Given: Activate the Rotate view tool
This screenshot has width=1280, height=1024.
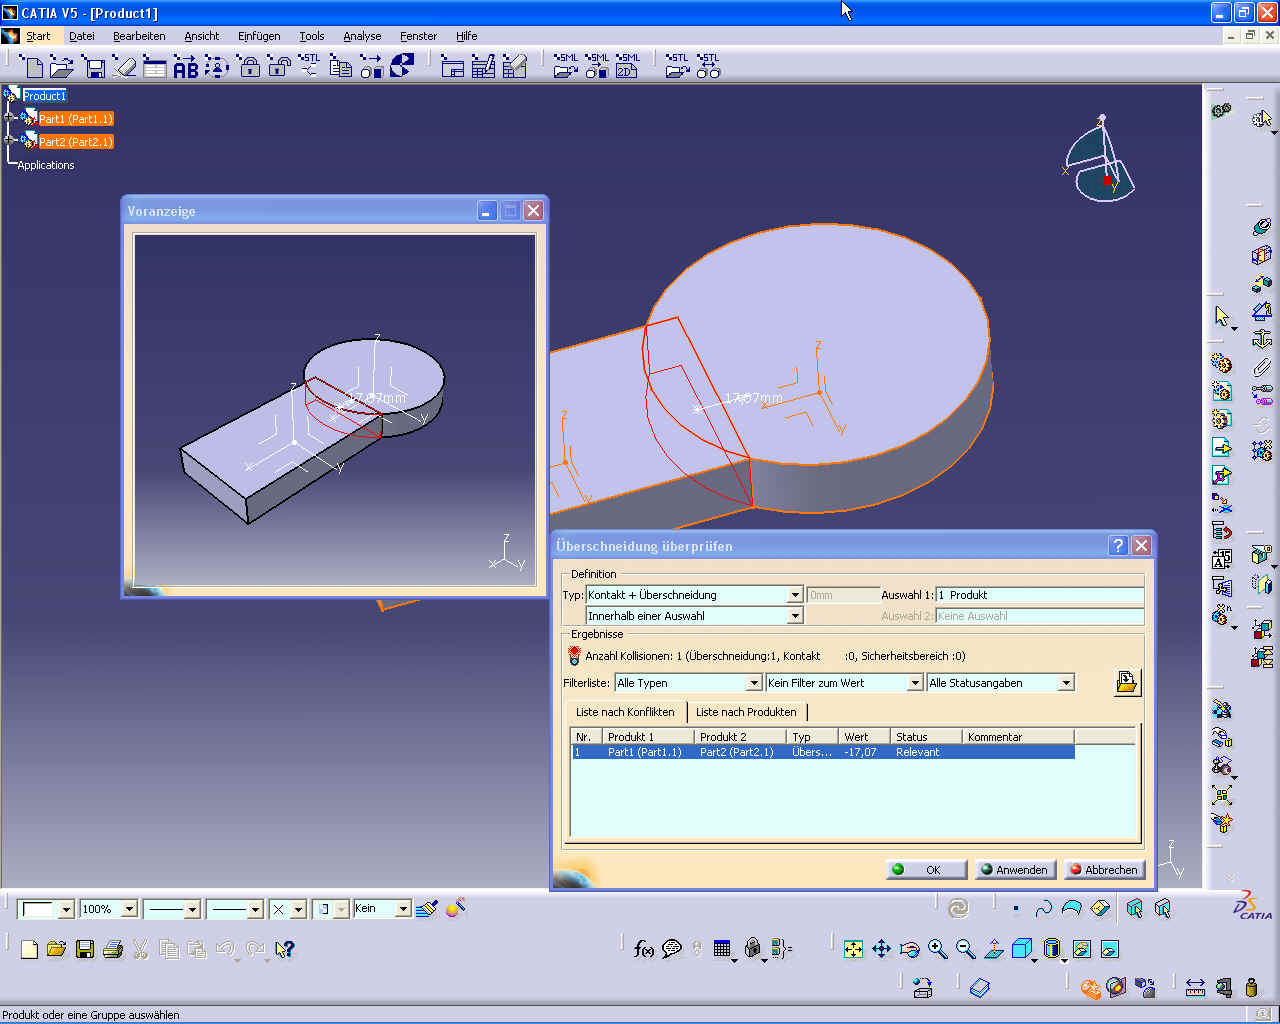Looking at the screenshot, I should tap(909, 949).
